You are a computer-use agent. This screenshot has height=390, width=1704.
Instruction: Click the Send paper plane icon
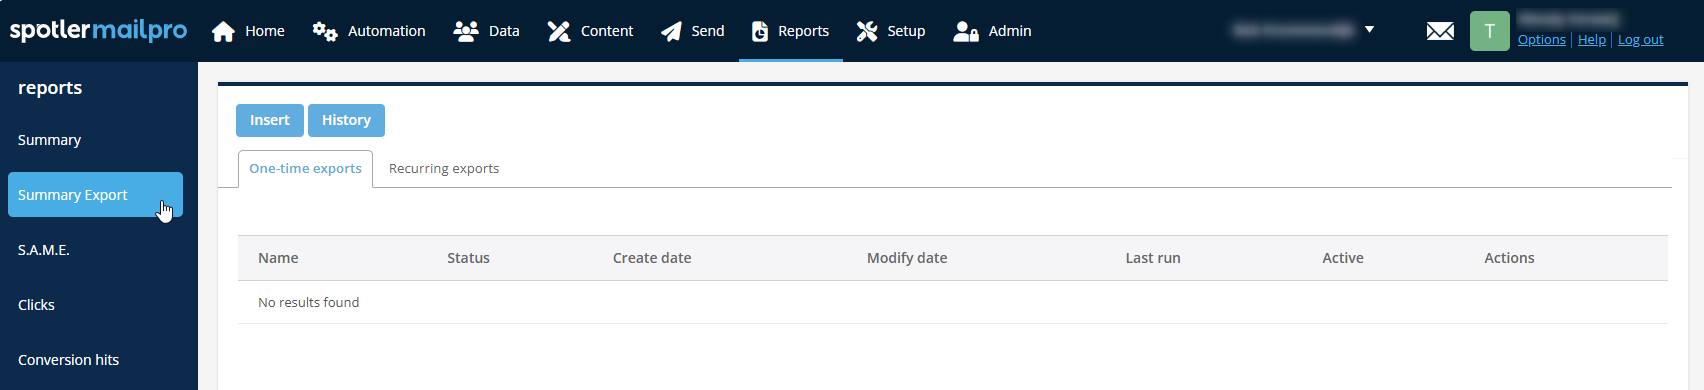click(x=671, y=31)
